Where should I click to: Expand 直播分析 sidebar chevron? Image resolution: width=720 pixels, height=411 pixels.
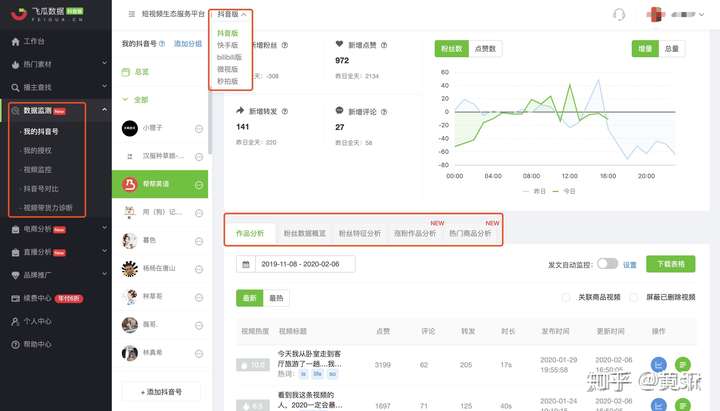tap(104, 251)
